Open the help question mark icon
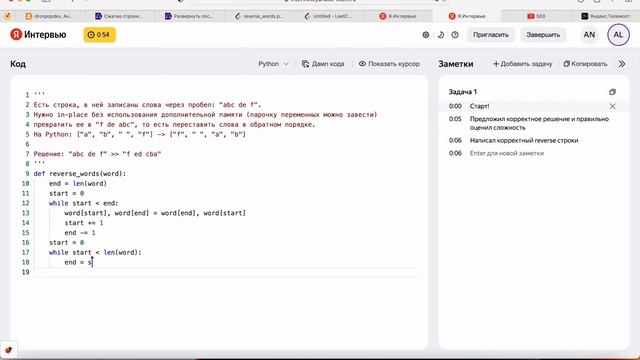 pyautogui.click(x=455, y=35)
